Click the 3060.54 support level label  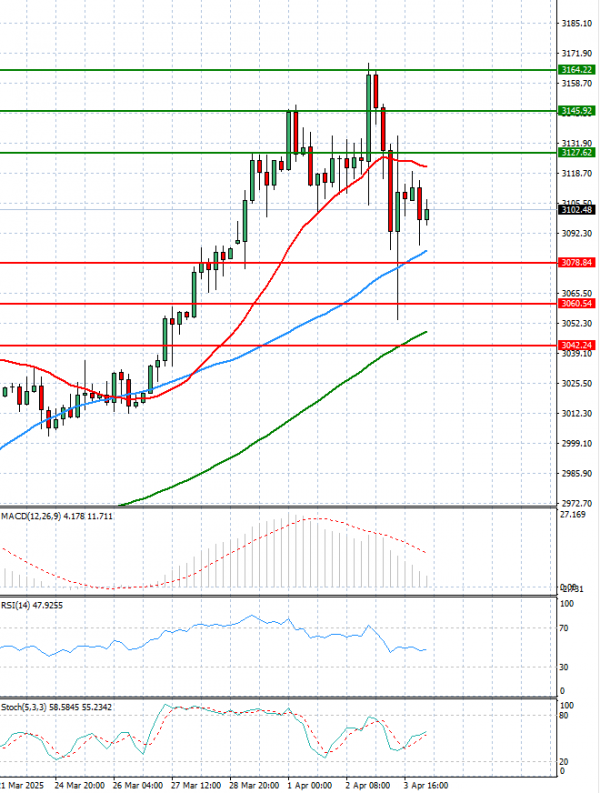coord(578,303)
